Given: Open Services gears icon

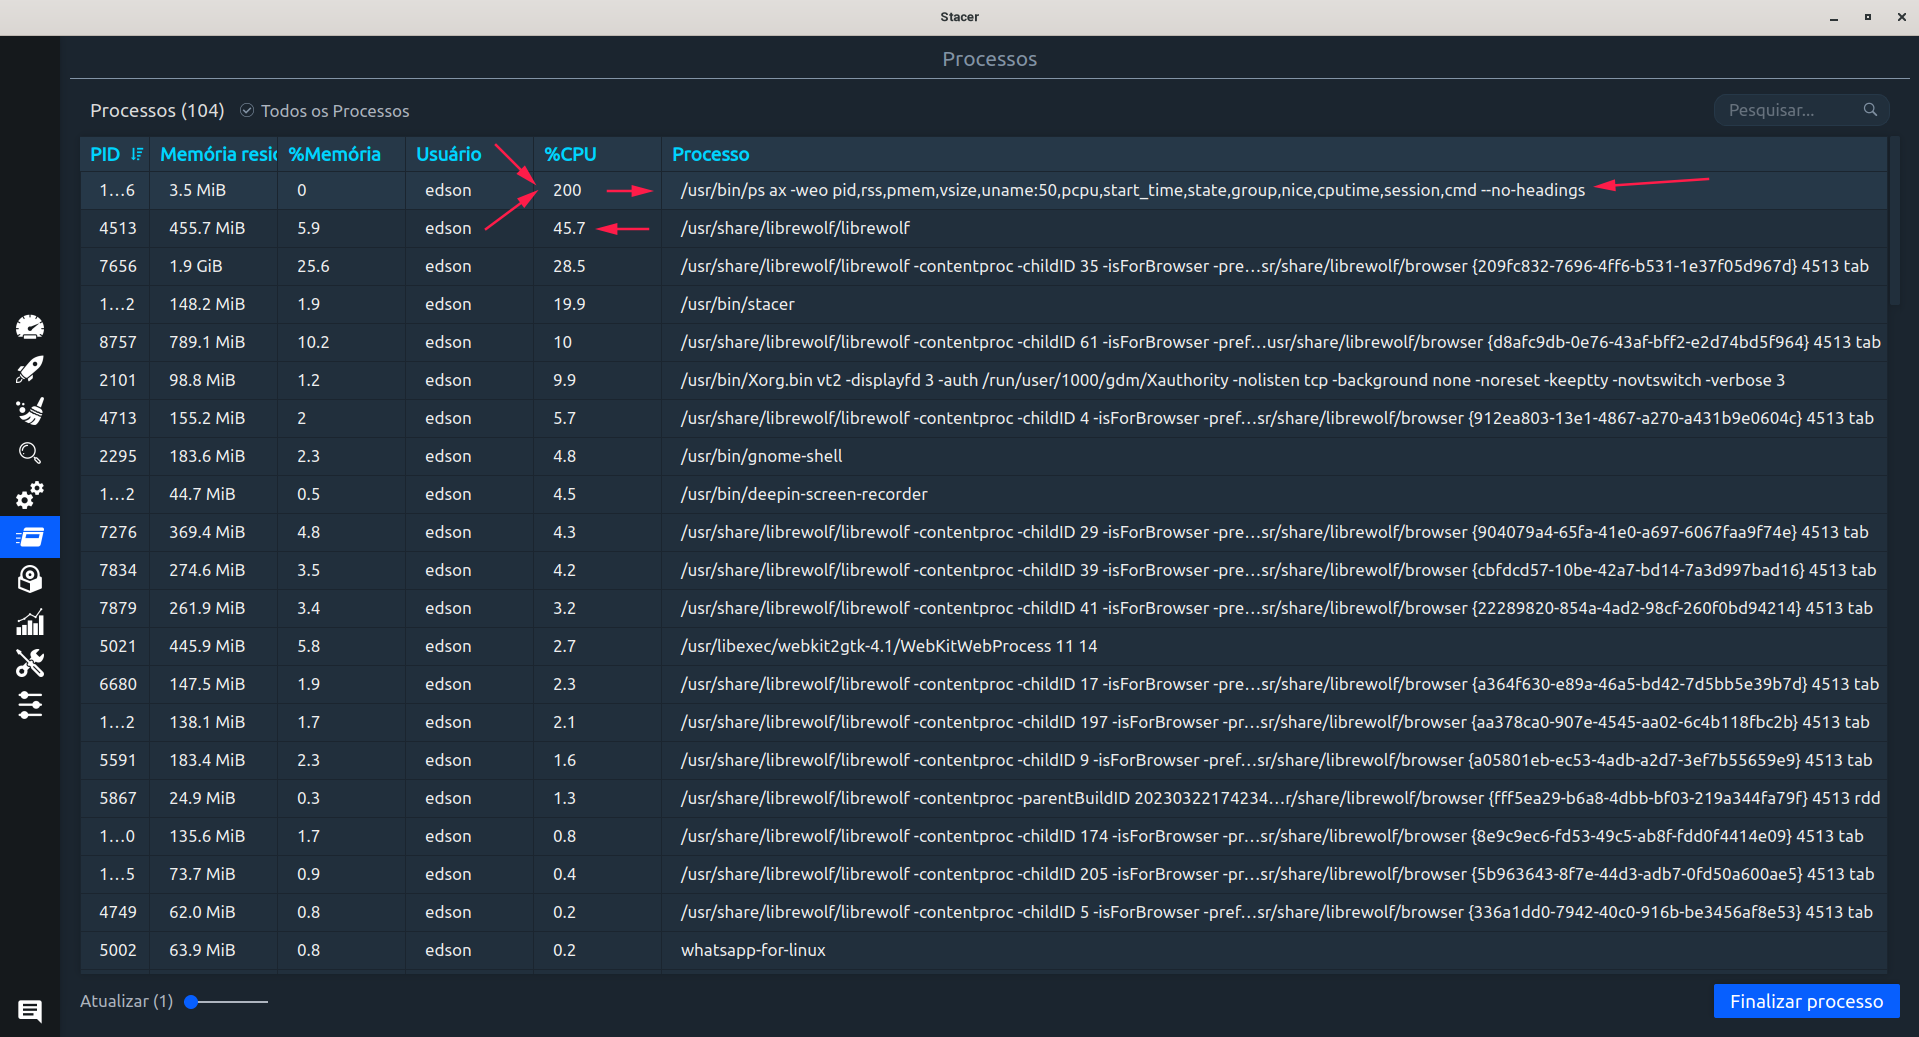Looking at the screenshot, I should [30, 495].
